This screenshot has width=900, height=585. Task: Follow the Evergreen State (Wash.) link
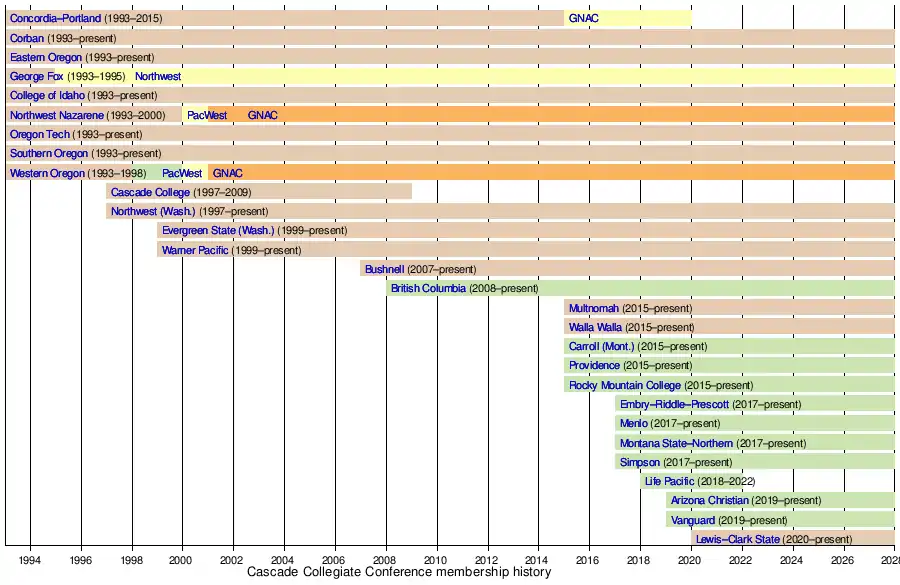(x=218, y=231)
